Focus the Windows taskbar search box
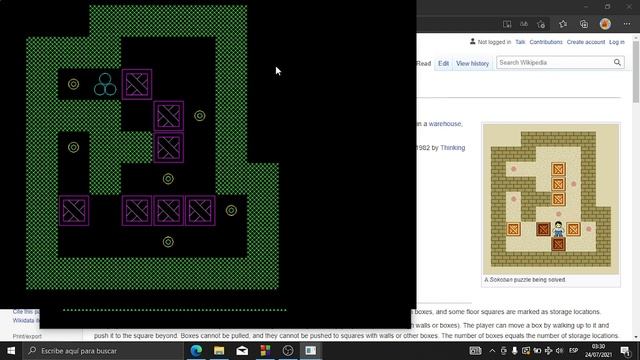This screenshot has height=360, width=640. tap(104, 351)
